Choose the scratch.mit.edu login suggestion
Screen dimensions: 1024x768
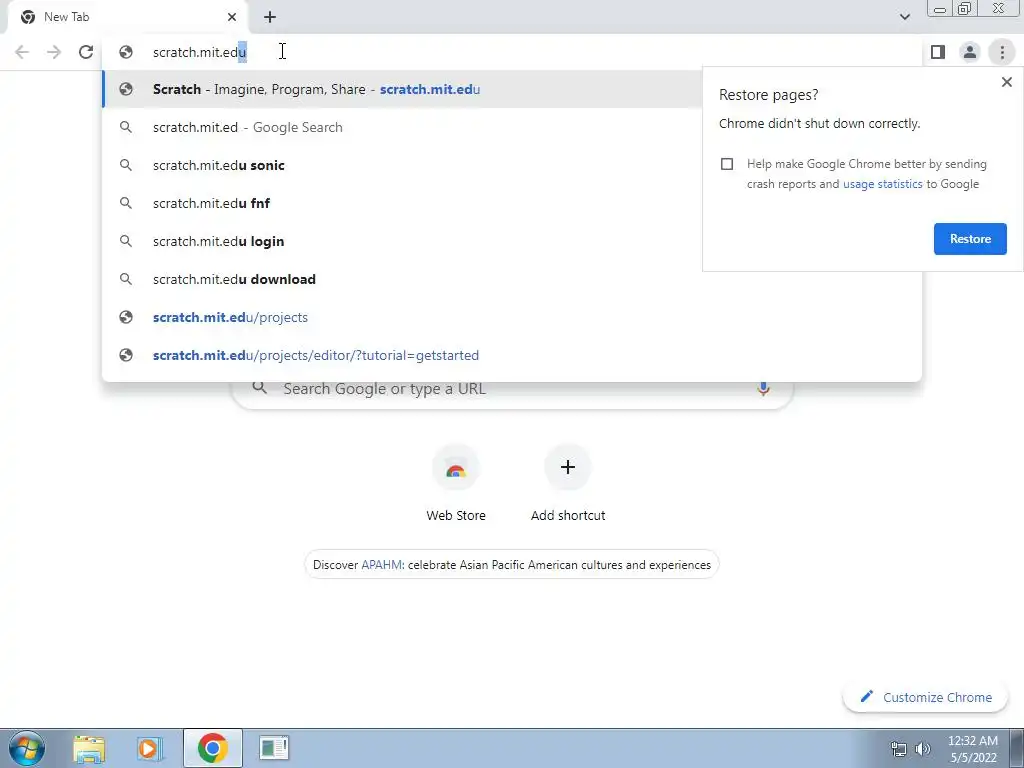tap(402, 241)
